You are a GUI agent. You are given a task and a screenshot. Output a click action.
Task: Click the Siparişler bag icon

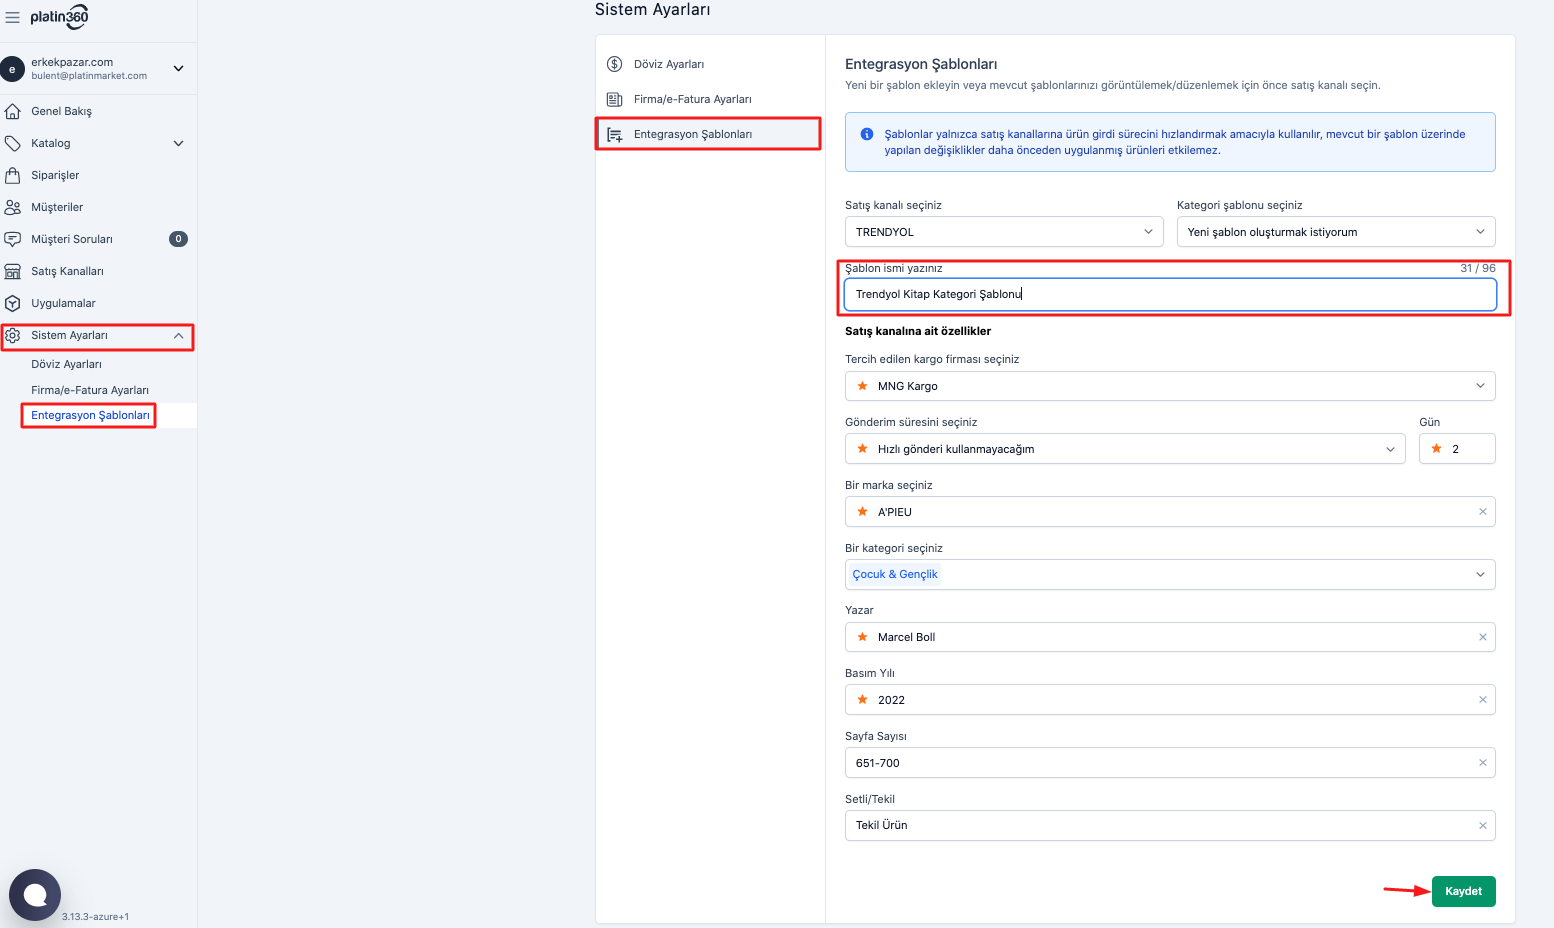pos(13,175)
